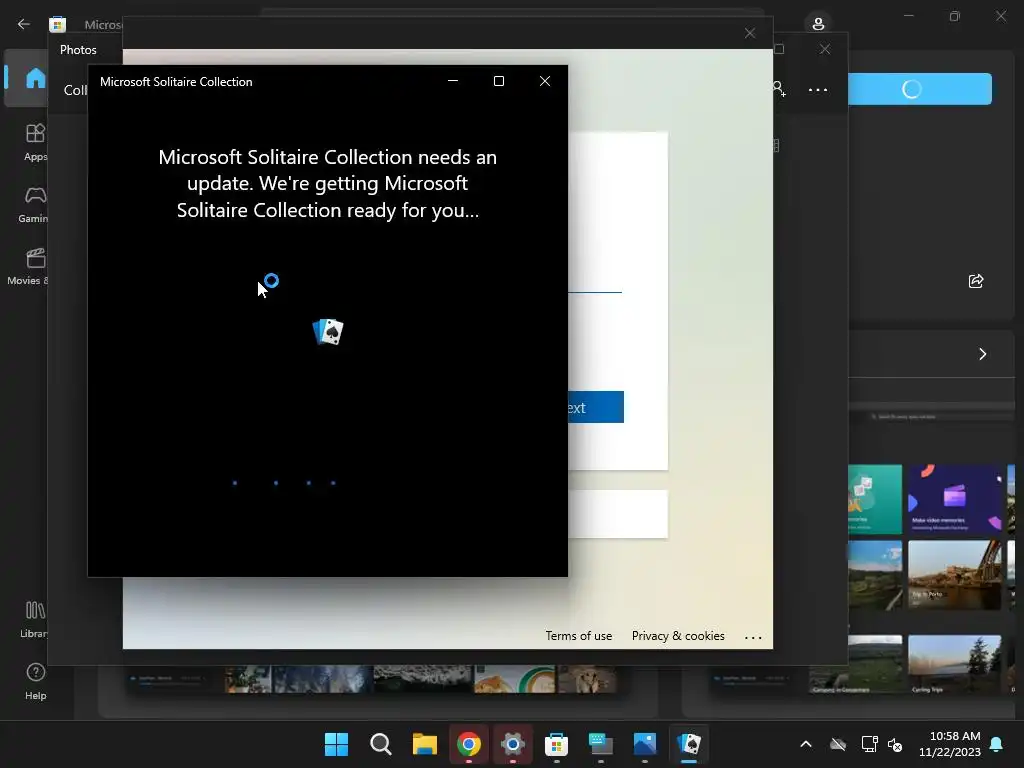Expand the chevron arrow in Store panel
This screenshot has width=1024, height=768.
[982, 354]
